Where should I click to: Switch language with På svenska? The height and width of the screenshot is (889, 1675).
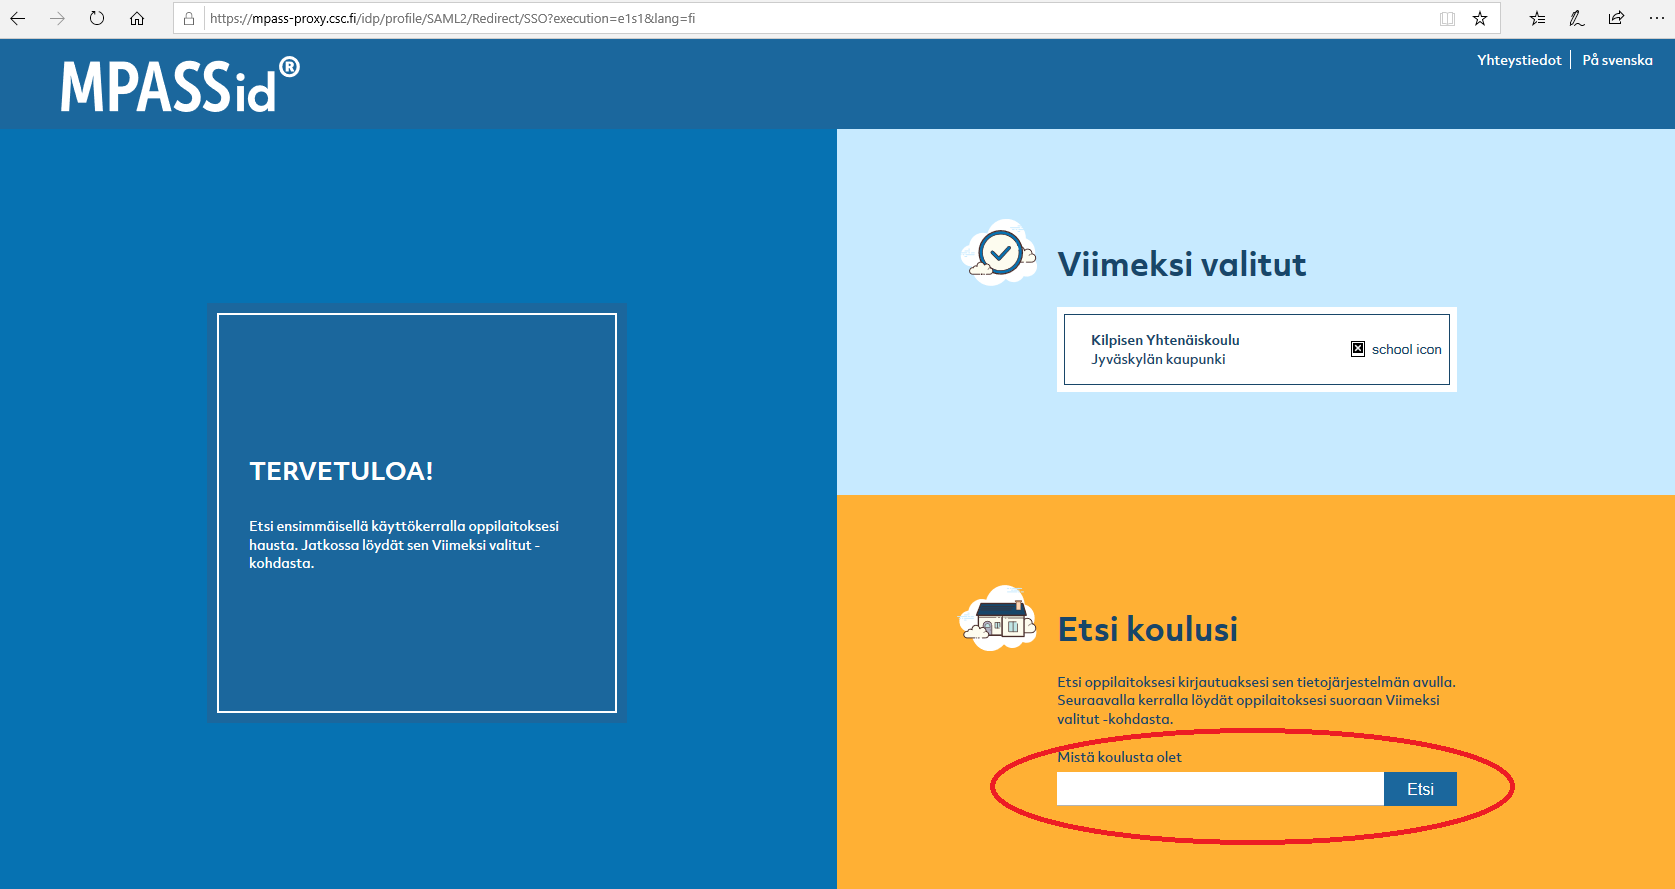pyautogui.click(x=1617, y=60)
